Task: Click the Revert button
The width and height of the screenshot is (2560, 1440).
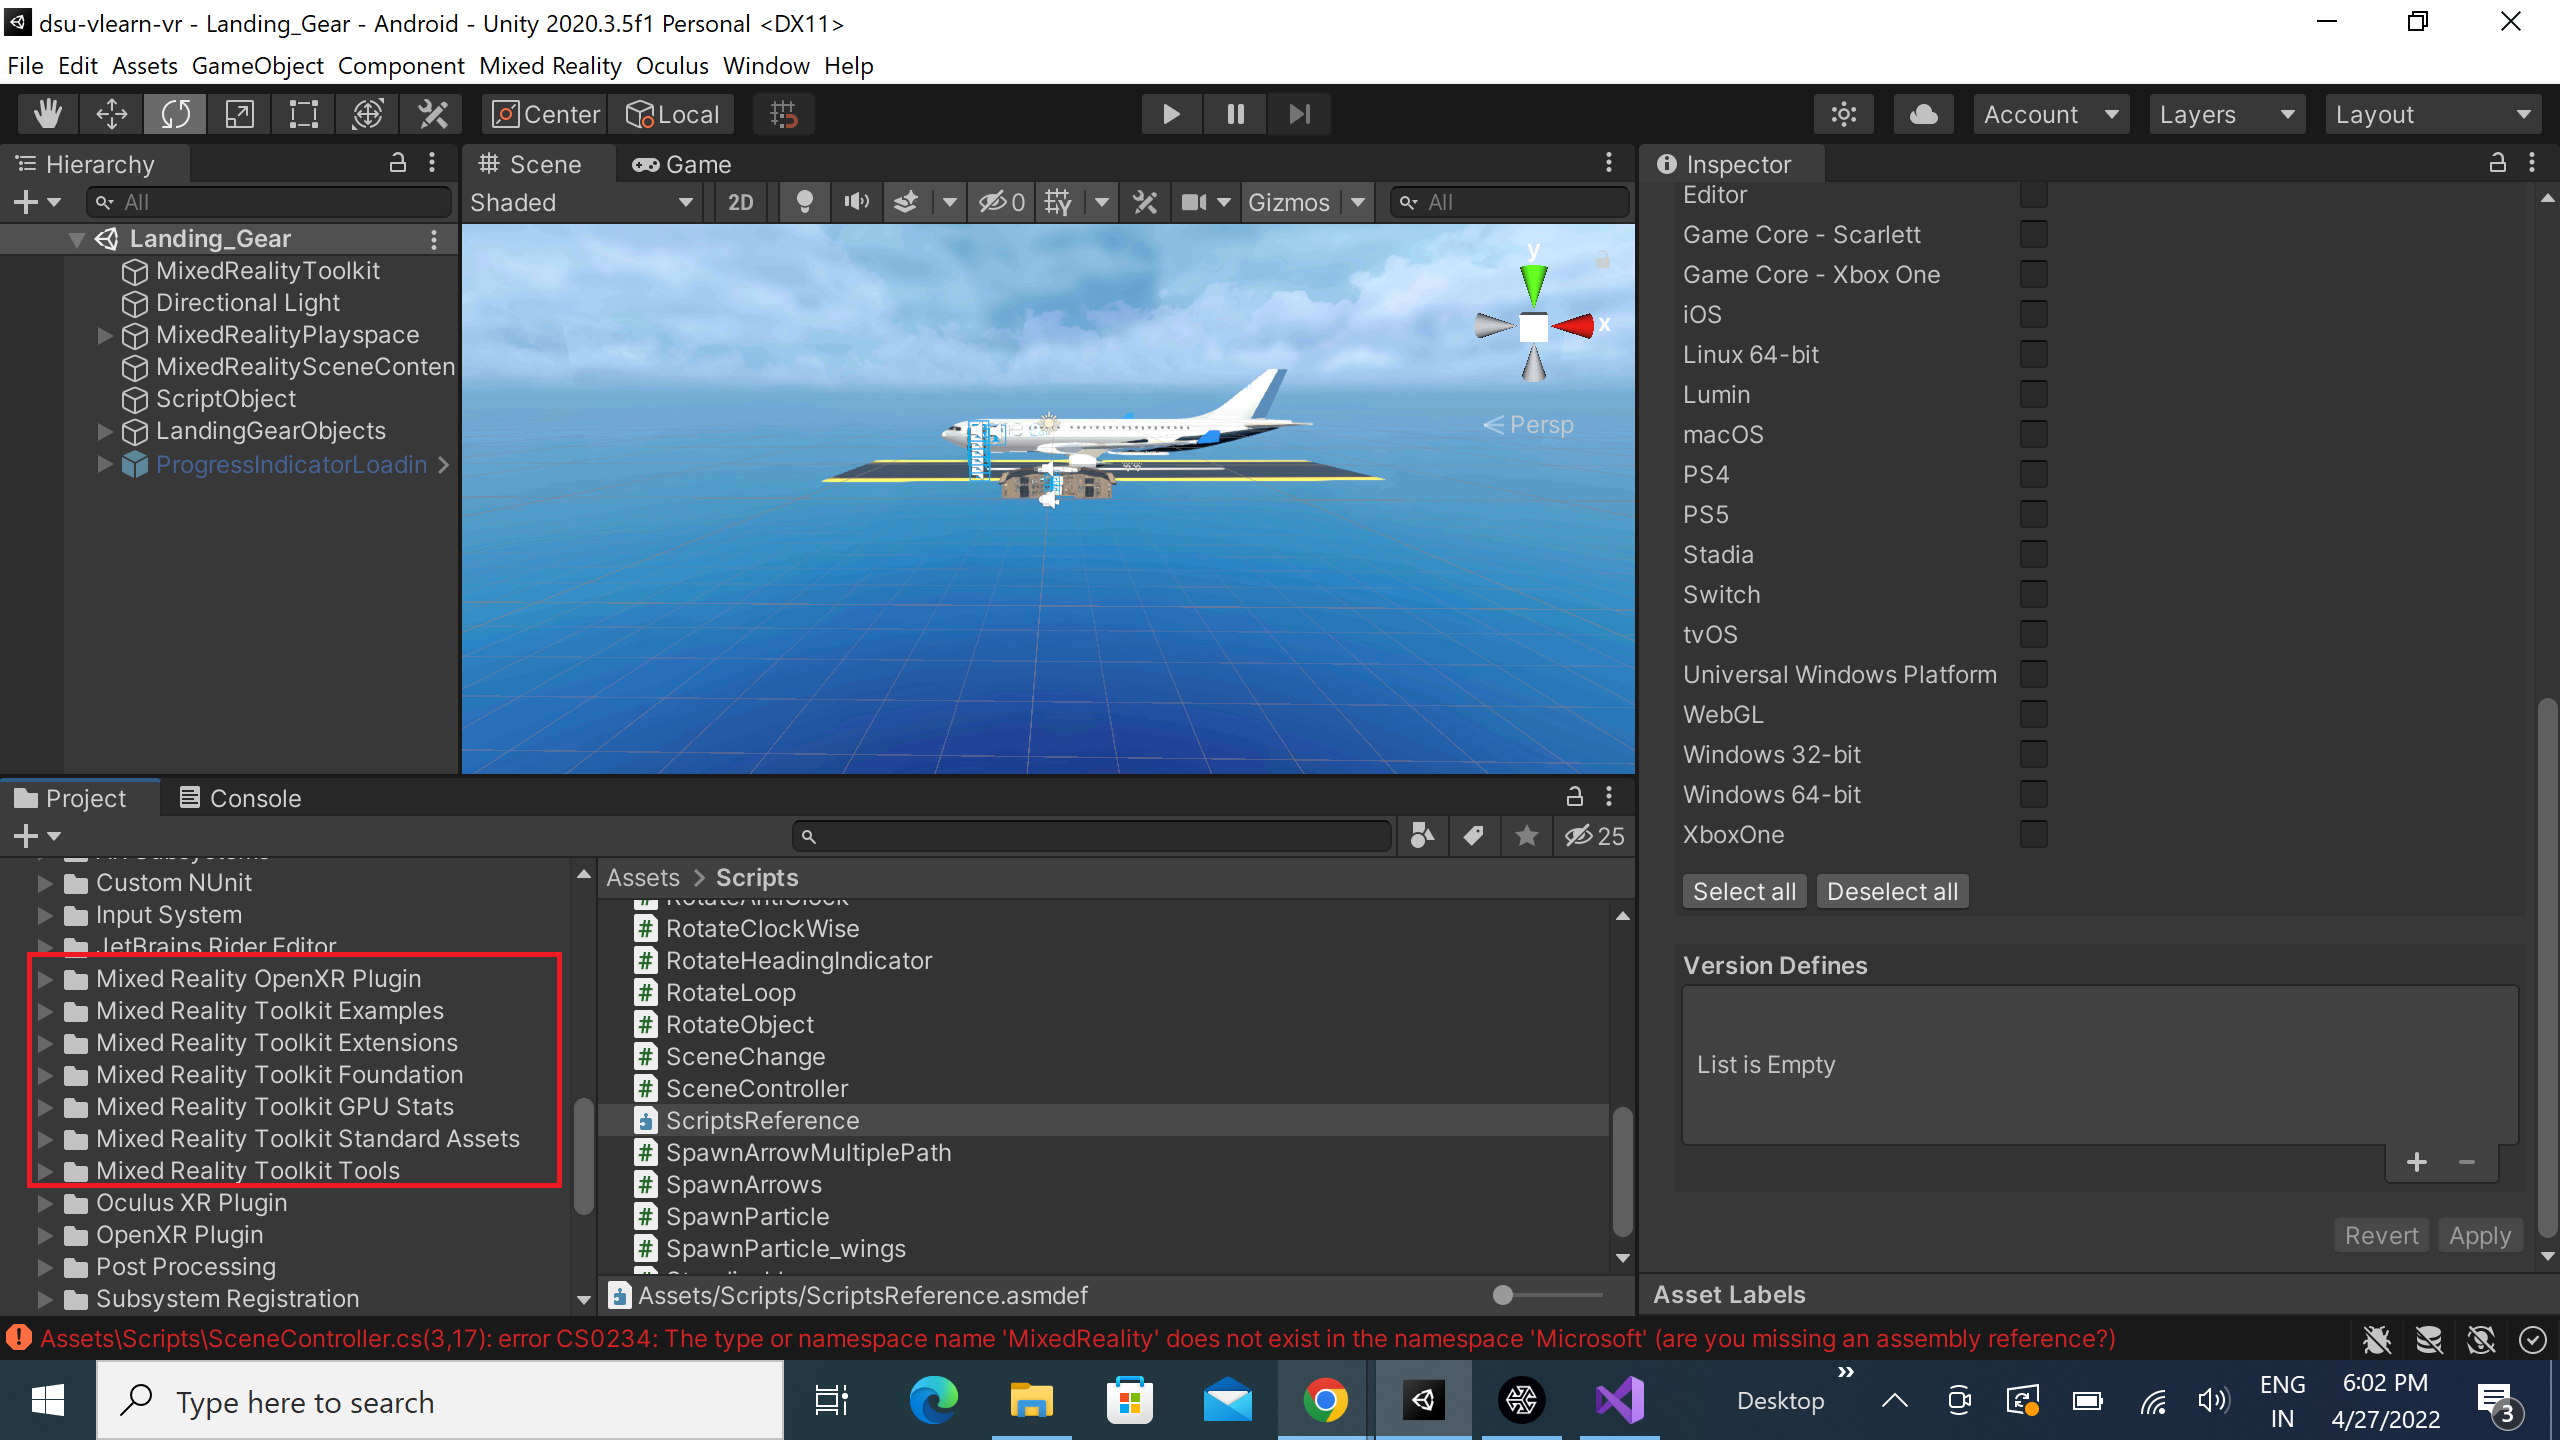Action: pyautogui.click(x=2381, y=1235)
